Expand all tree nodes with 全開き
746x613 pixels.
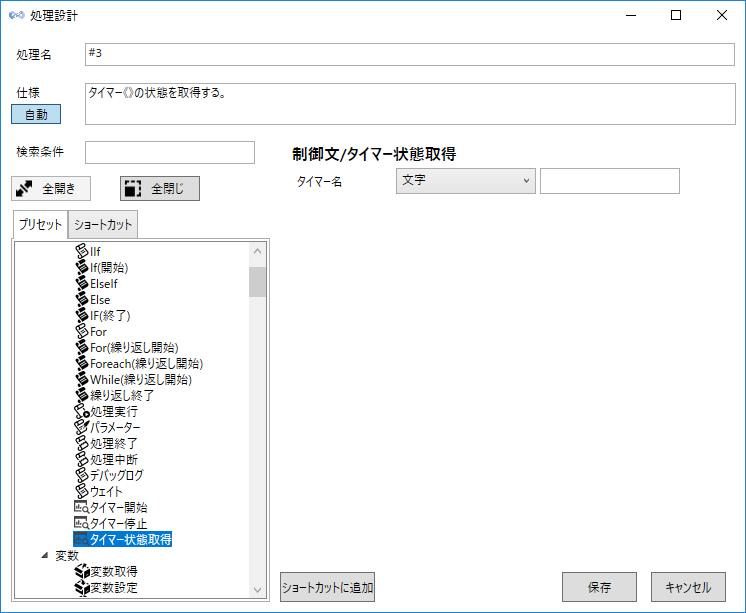pyautogui.click(x=51, y=188)
